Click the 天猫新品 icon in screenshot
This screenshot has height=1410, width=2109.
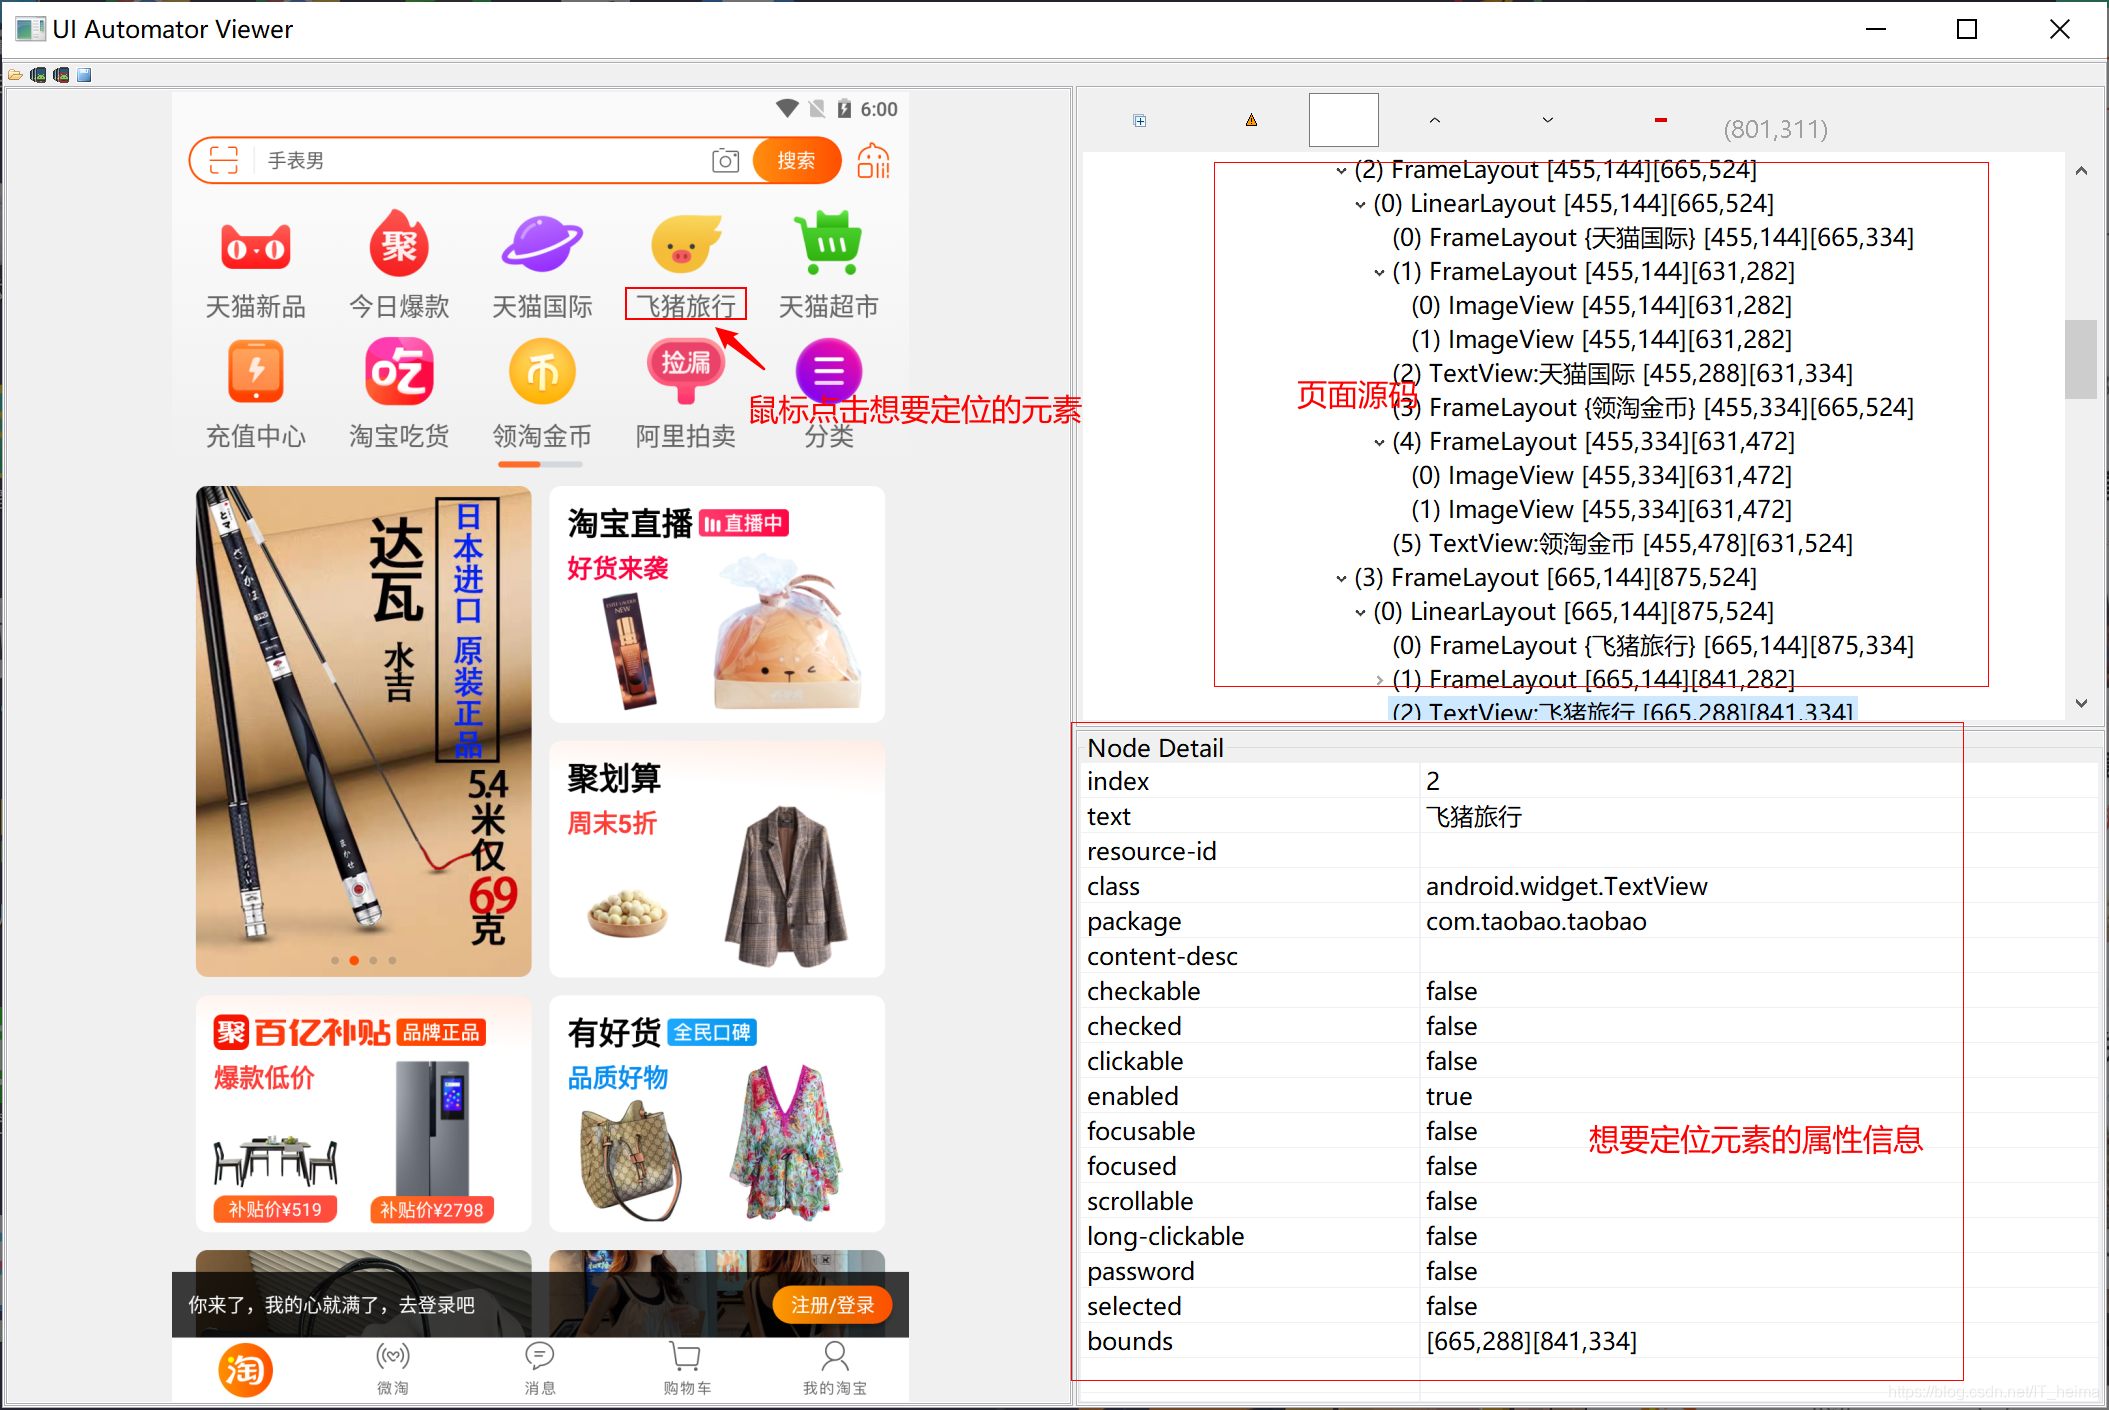(255, 246)
